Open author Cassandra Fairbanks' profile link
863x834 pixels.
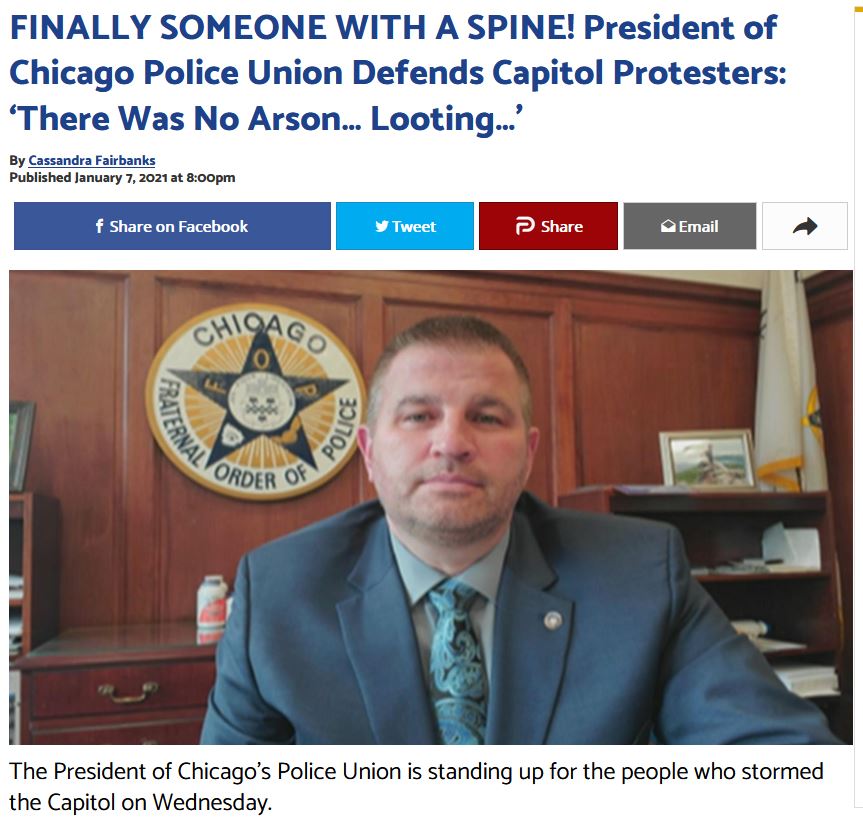tap(92, 160)
